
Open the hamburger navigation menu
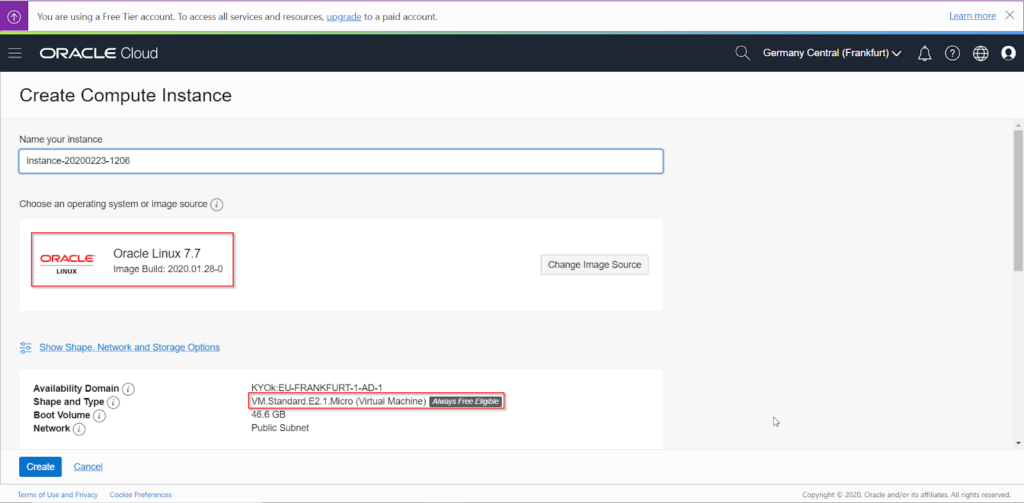pyautogui.click(x=15, y=53)
